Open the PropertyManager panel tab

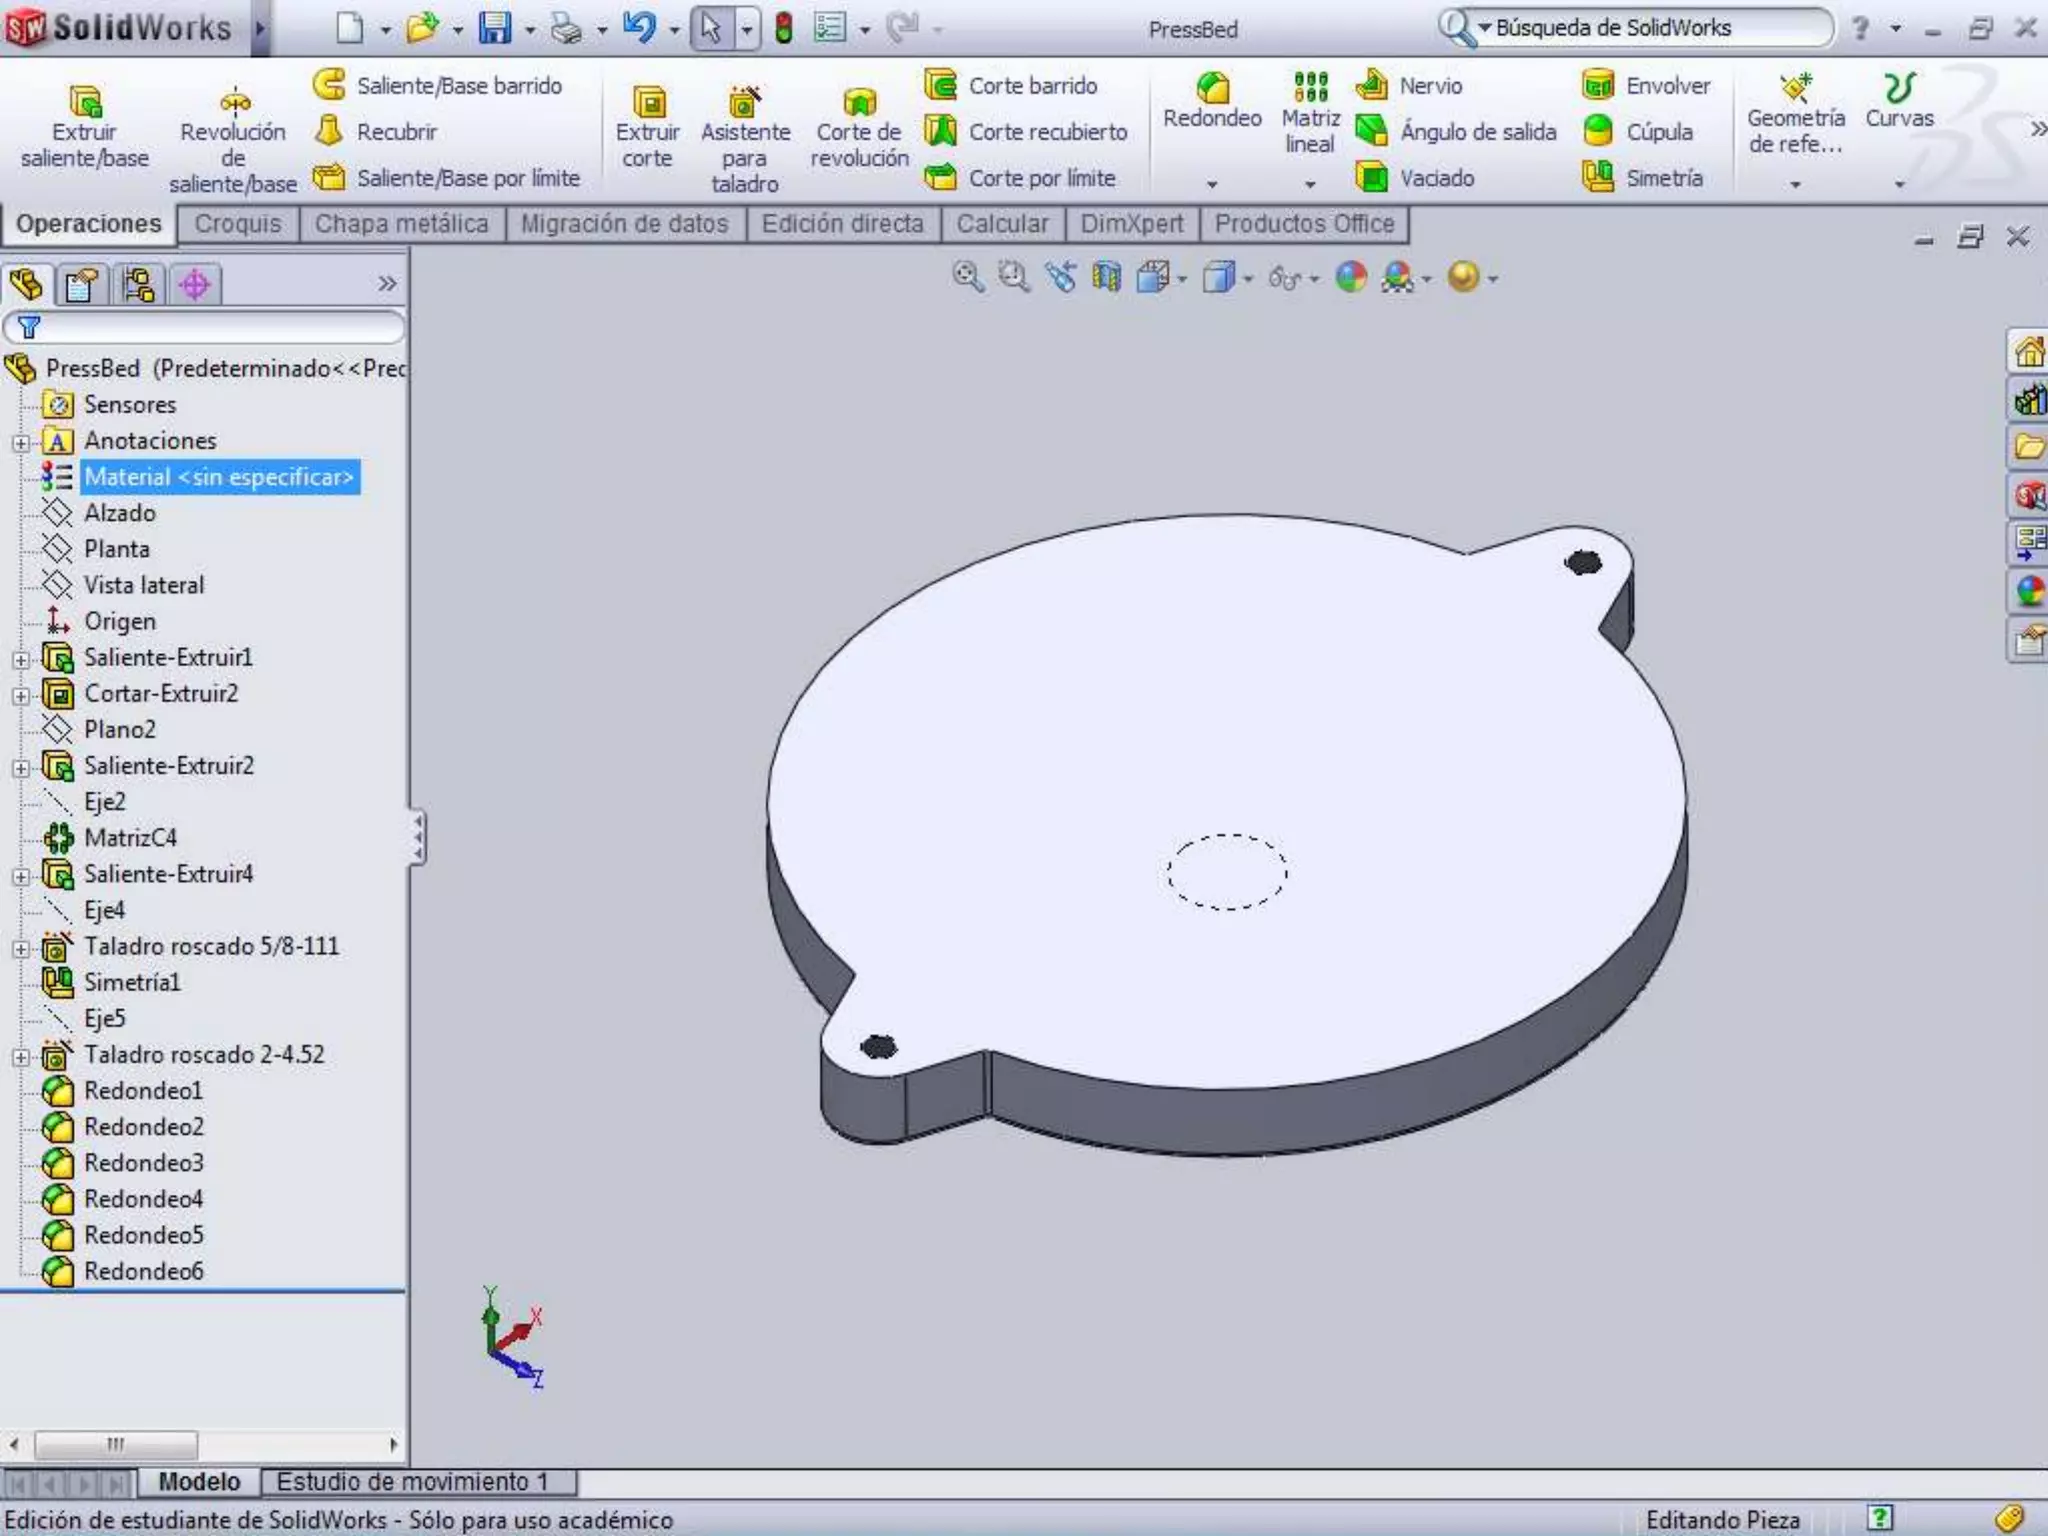pos(82,285)
